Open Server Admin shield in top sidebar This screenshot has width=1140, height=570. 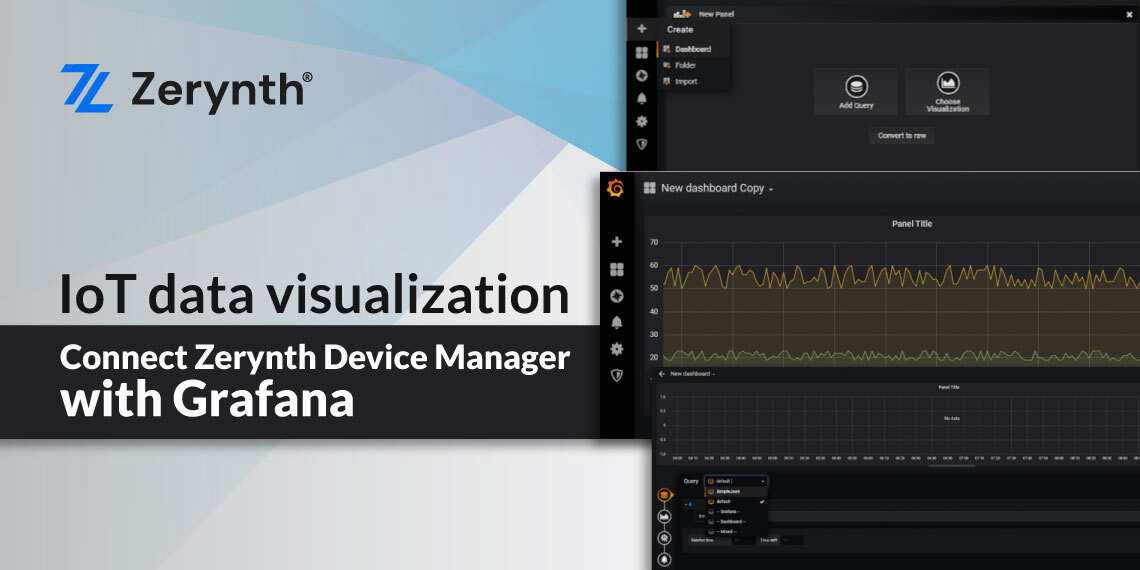pyautogui.click(x=641, y=144)
